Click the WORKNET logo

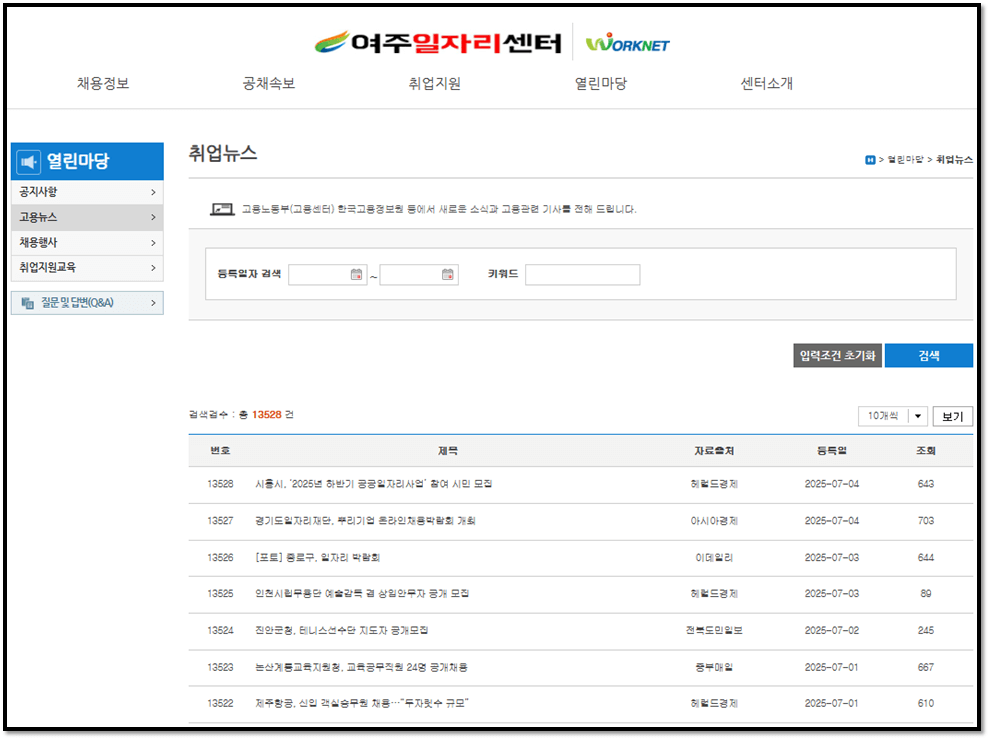625,44
